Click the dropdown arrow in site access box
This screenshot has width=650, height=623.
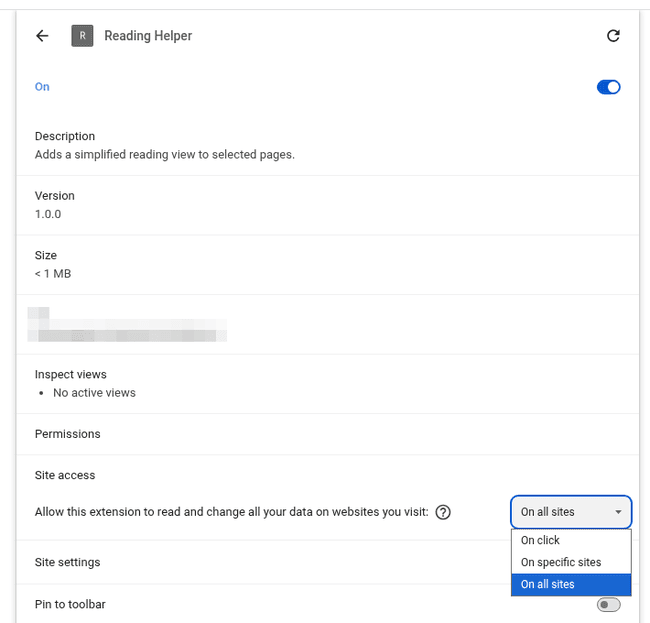618,512
